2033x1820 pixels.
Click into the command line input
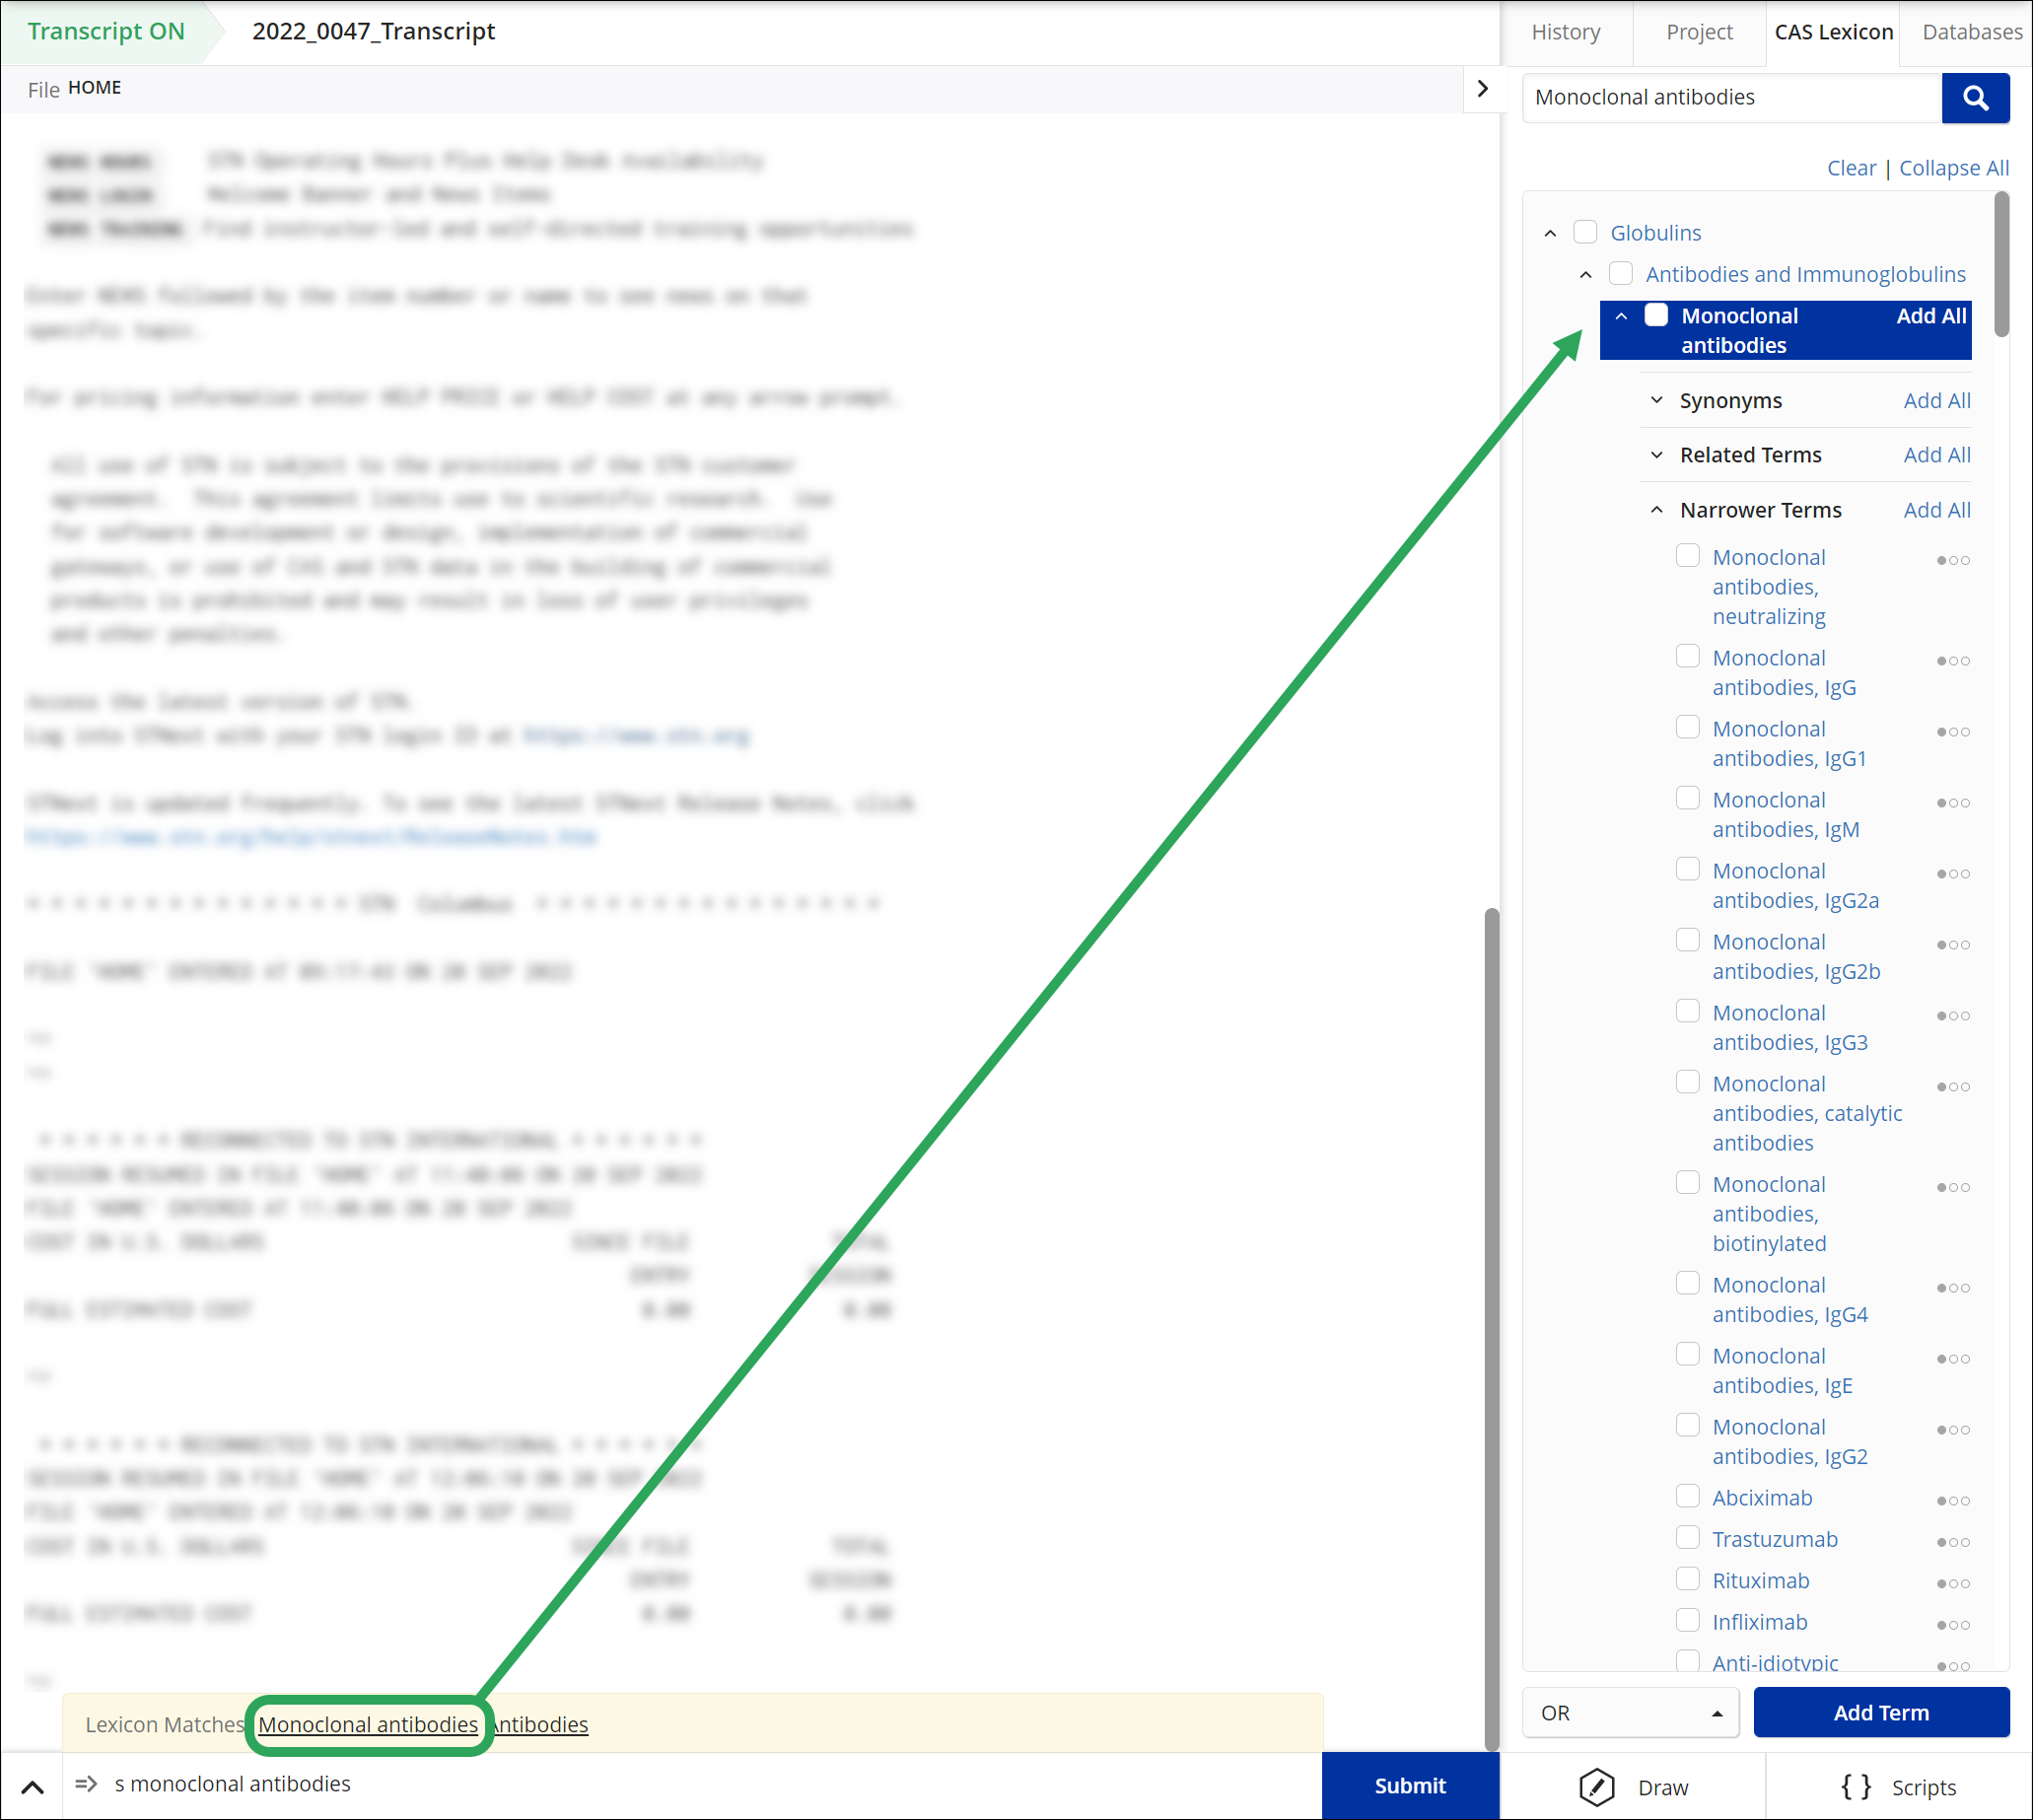pos(692,1785)
